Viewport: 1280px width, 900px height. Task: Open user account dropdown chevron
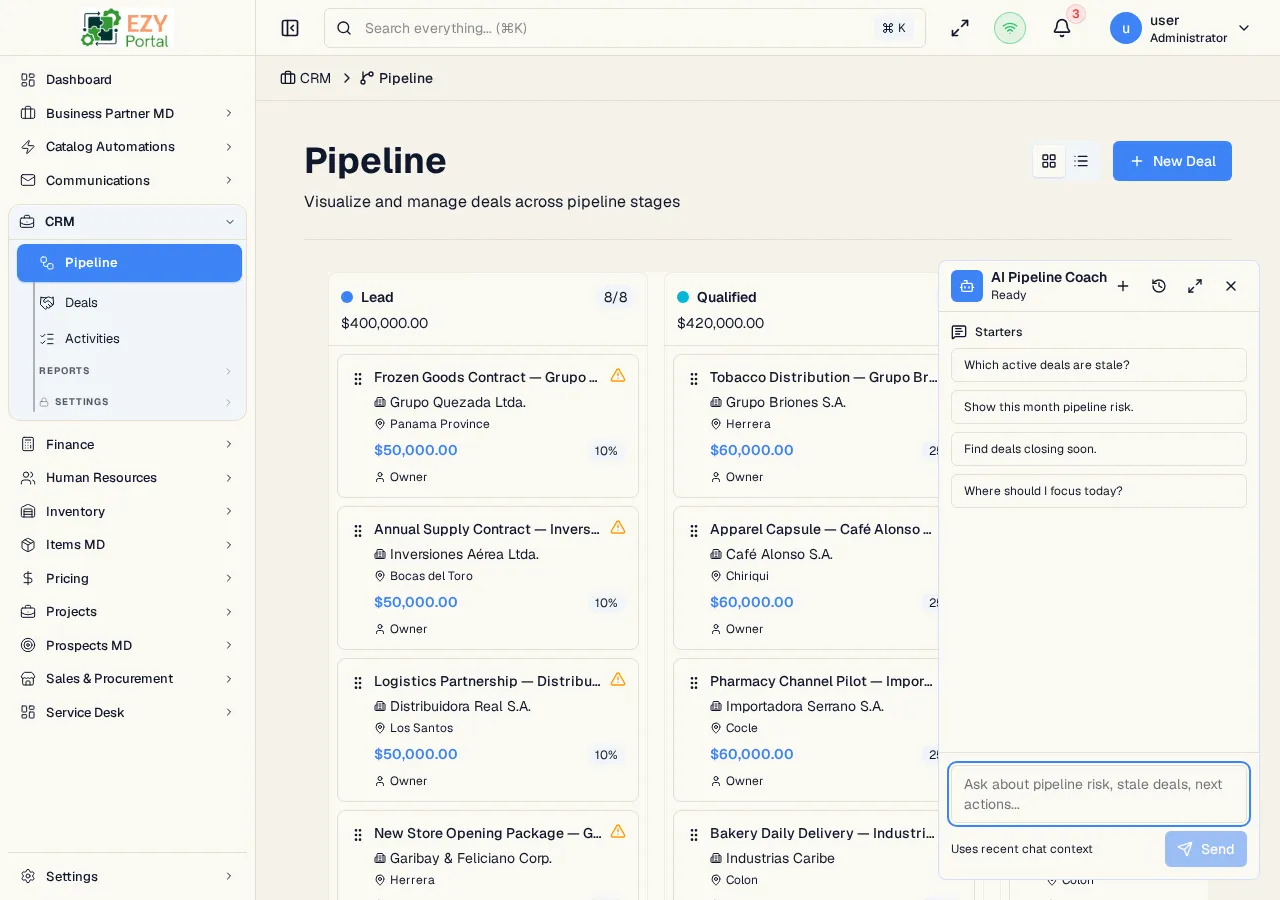[x=1244, y=28]
